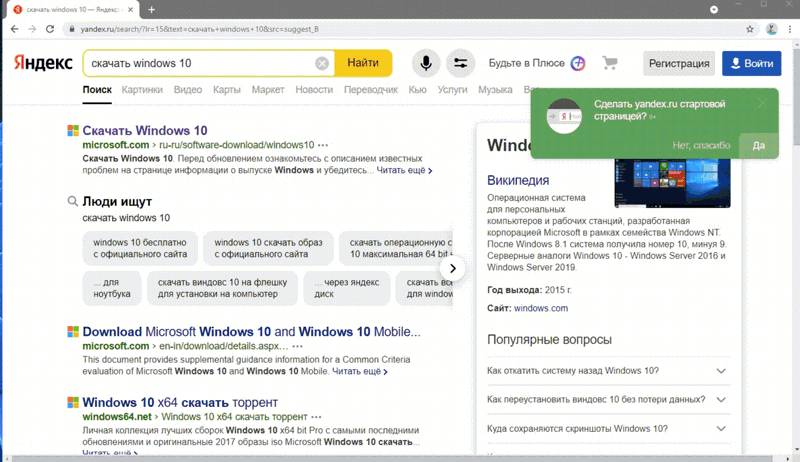Open options dots for windows64.net result
The width and height of the screenshot is (800, 462).
[316, 417]
